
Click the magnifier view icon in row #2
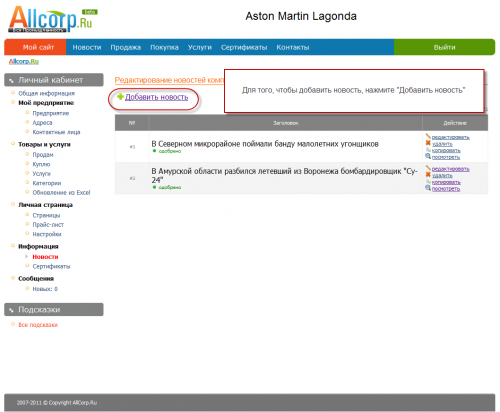click(428, 188)
